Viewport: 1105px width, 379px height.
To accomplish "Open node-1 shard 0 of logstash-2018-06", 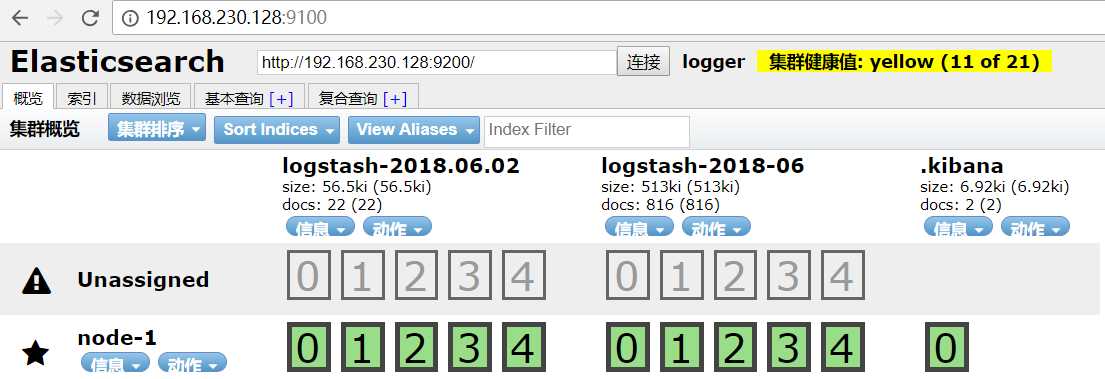I will coord(627,347).
